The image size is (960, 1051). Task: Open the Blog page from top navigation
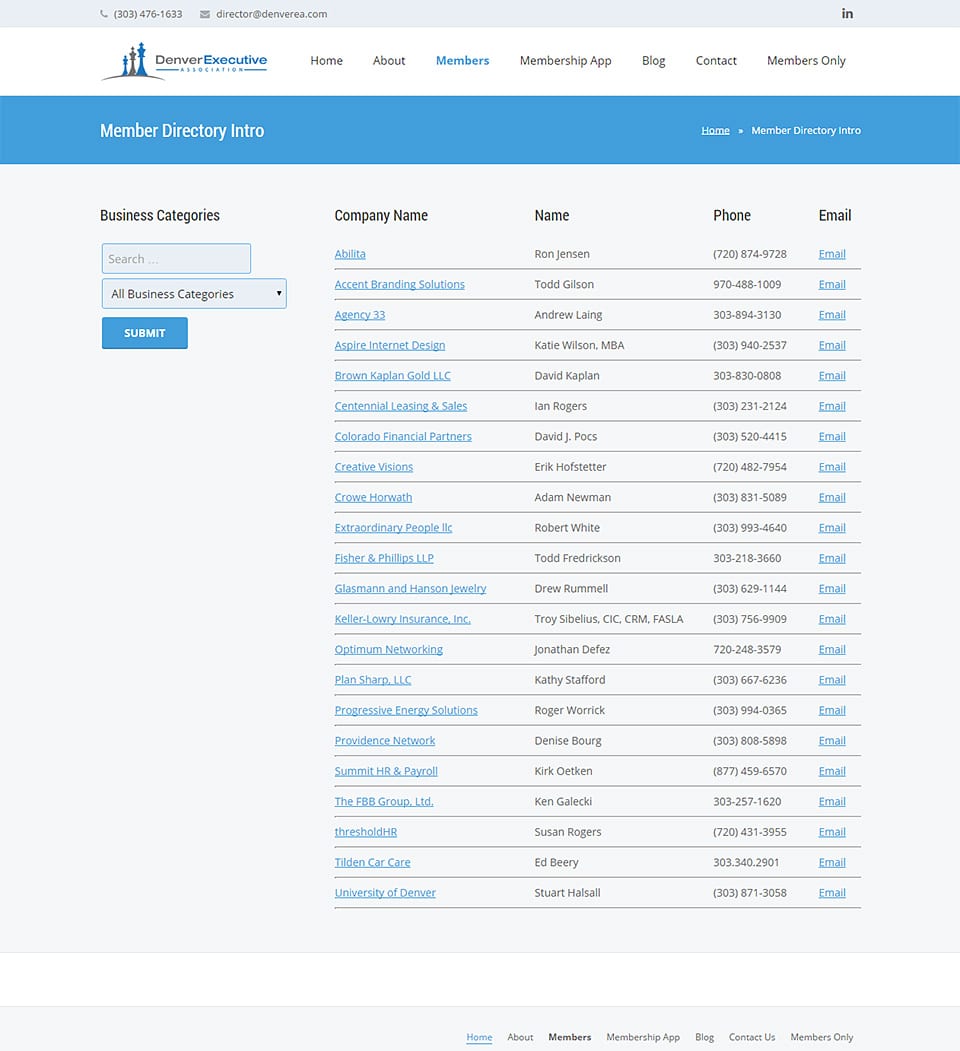click(654, 60)
